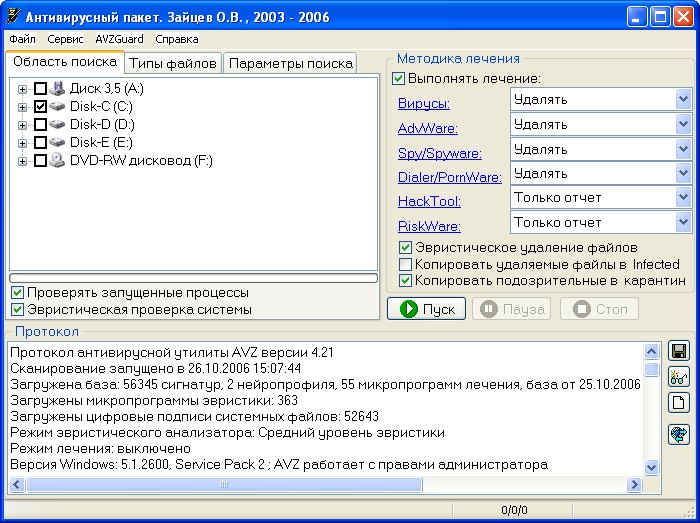Open the Сервис menu
700x523 pixels.
point(65,39)
